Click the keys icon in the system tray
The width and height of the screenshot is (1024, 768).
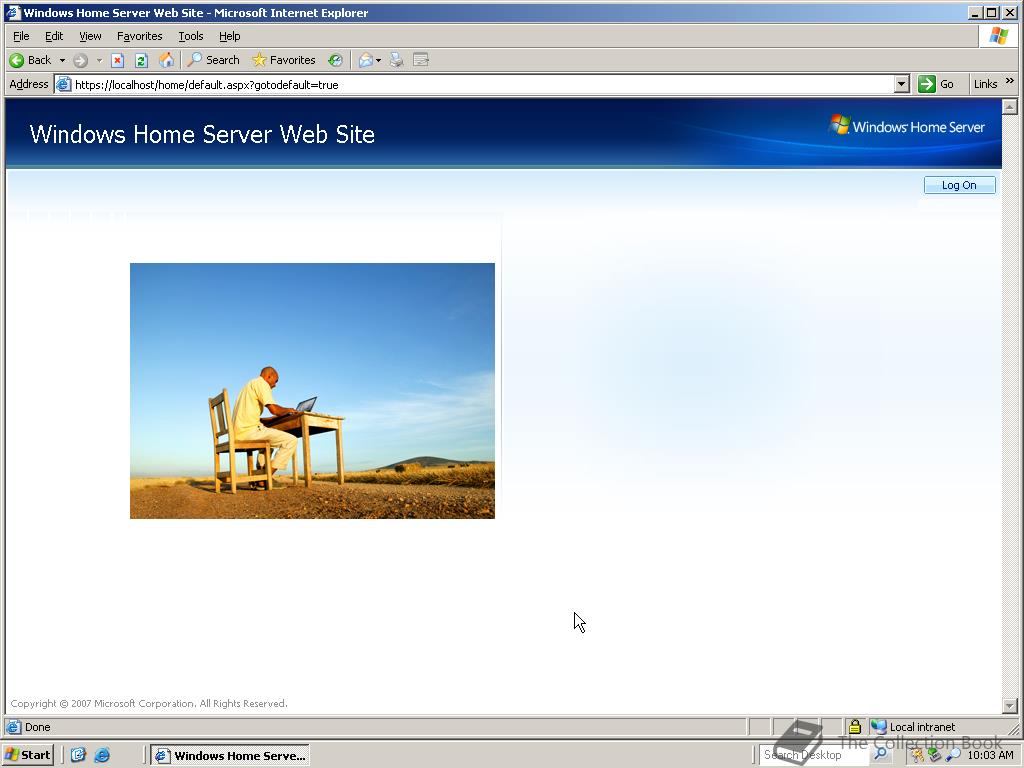pyautogui.click(x=917, y=755)
